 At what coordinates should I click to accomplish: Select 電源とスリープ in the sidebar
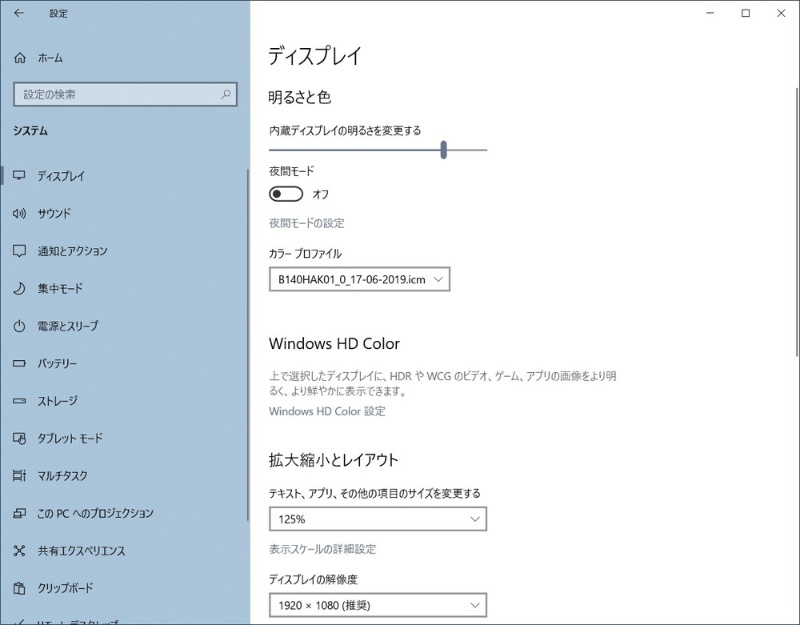point(123,326)
